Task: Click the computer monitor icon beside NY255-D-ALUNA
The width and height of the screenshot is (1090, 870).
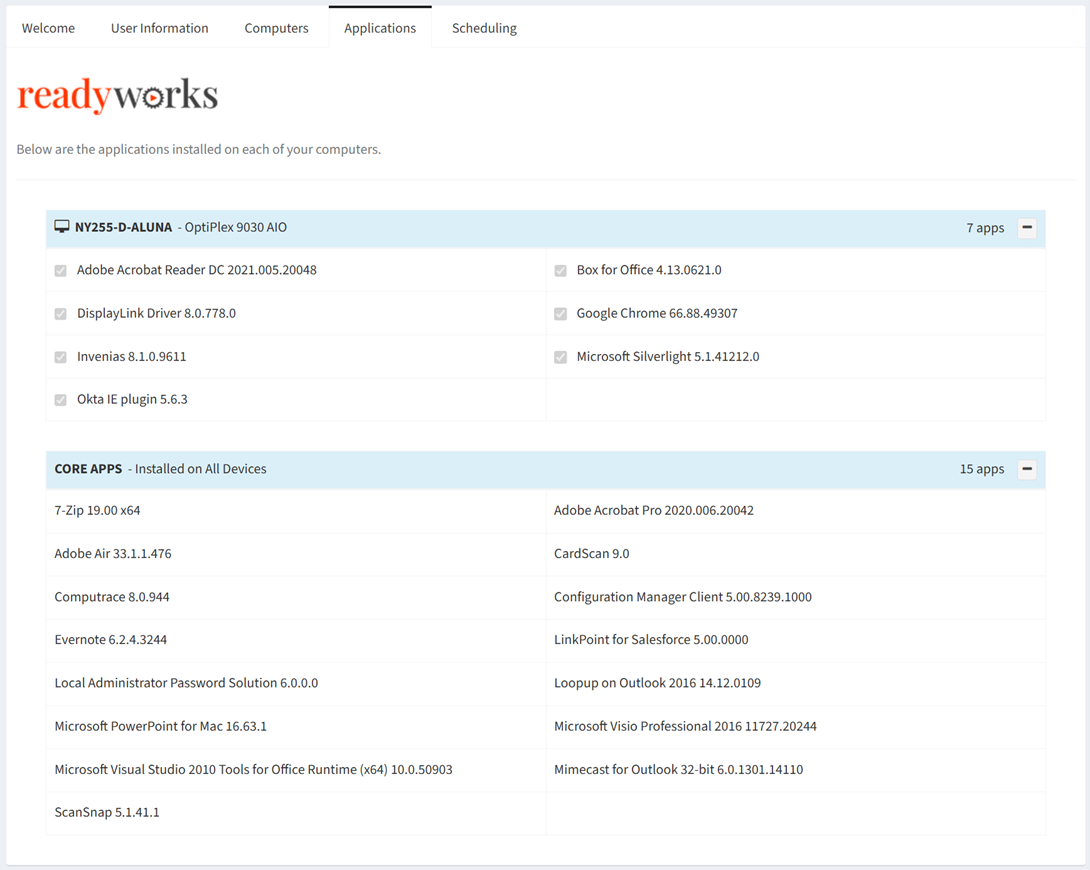Action: pos(62,227)
